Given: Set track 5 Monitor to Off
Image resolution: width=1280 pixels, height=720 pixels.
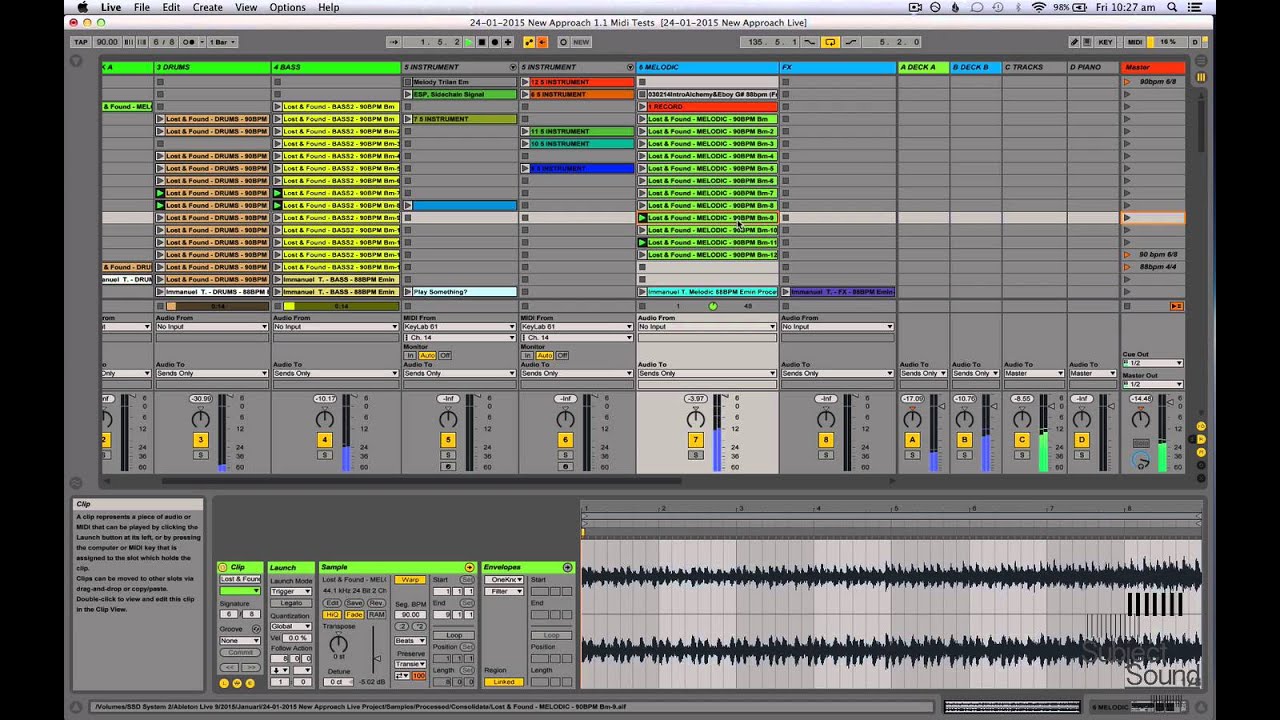Looking at the screenshot, I should tap(445, 355).
